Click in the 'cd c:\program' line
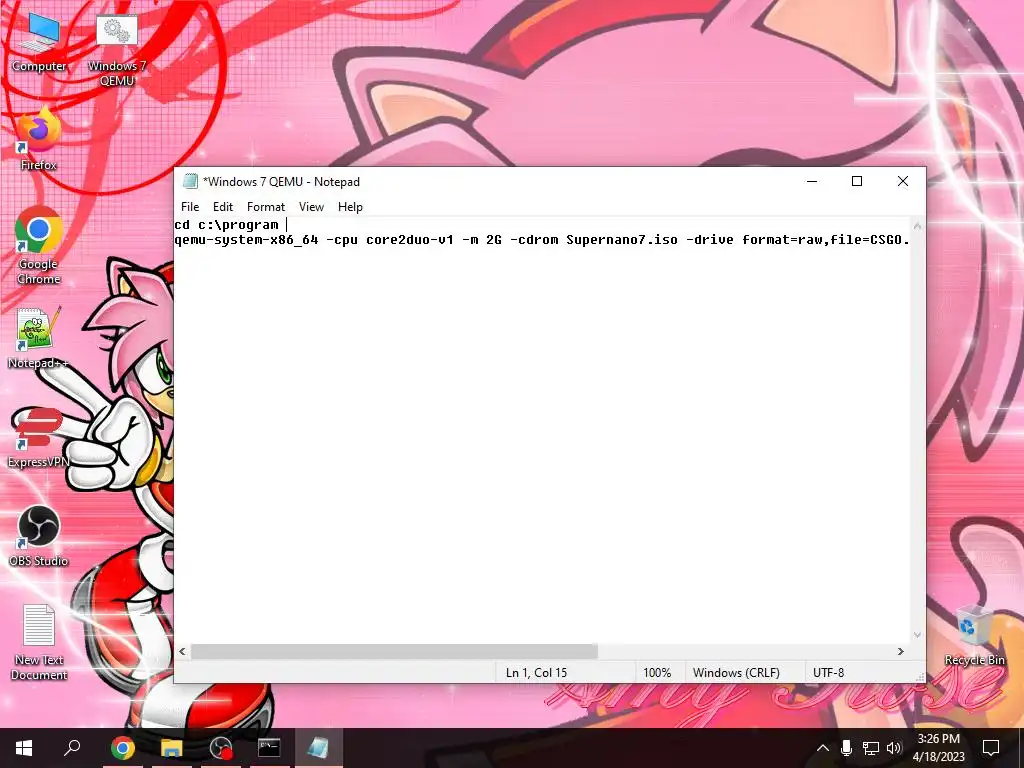 (x=227, y=225)
